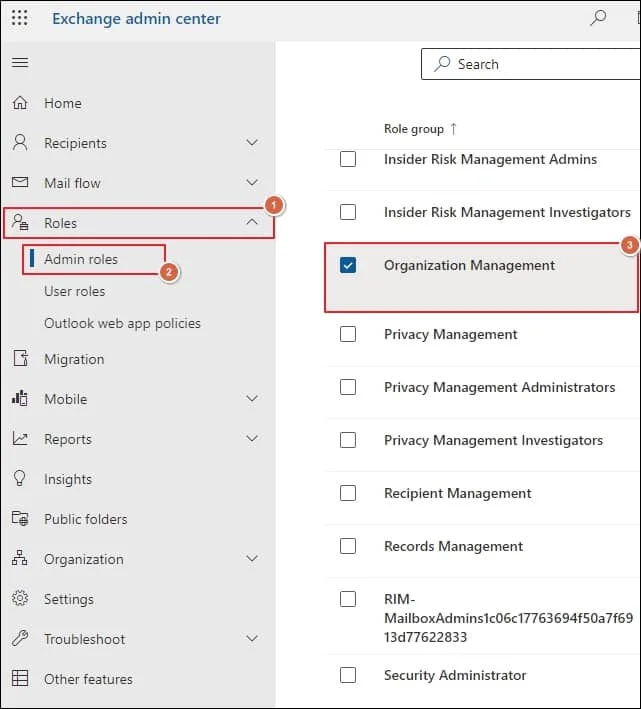641x709 pixels.
Task: Open the Insider Risk Management Admins row
Action: (490, 160)
